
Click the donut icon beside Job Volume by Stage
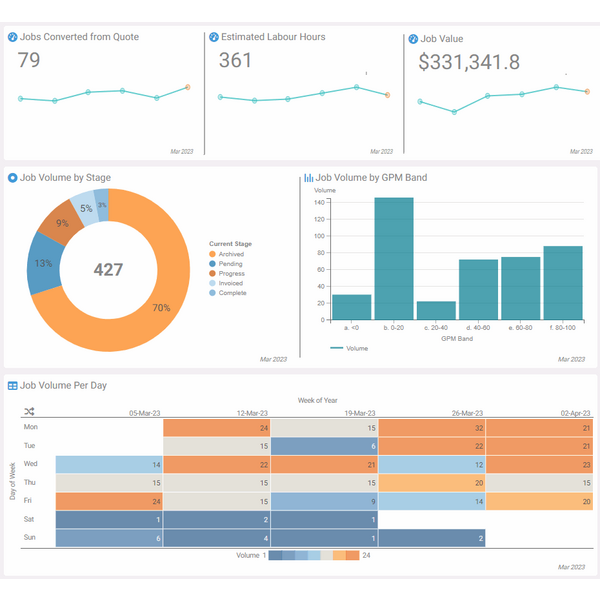[12, 178]
